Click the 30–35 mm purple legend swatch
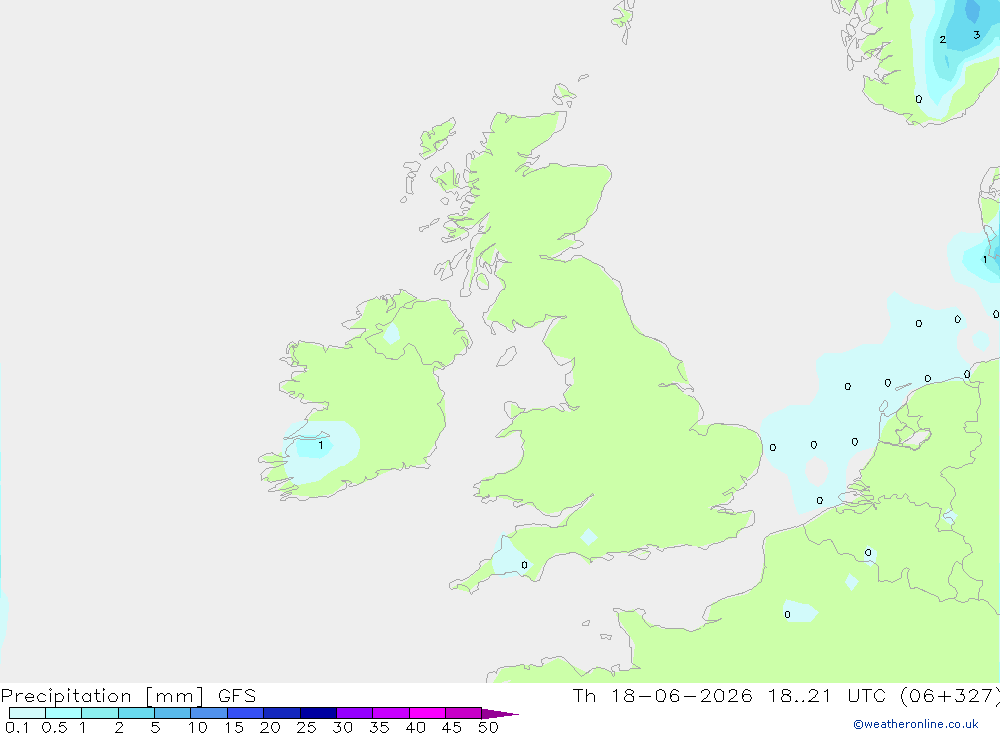The image size is (1000, 733). pyautogui.click(x=354, y=713)
